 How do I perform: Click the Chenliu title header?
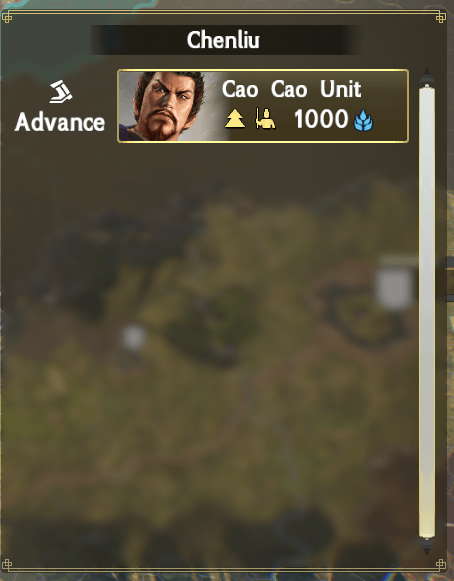[223, 40]
